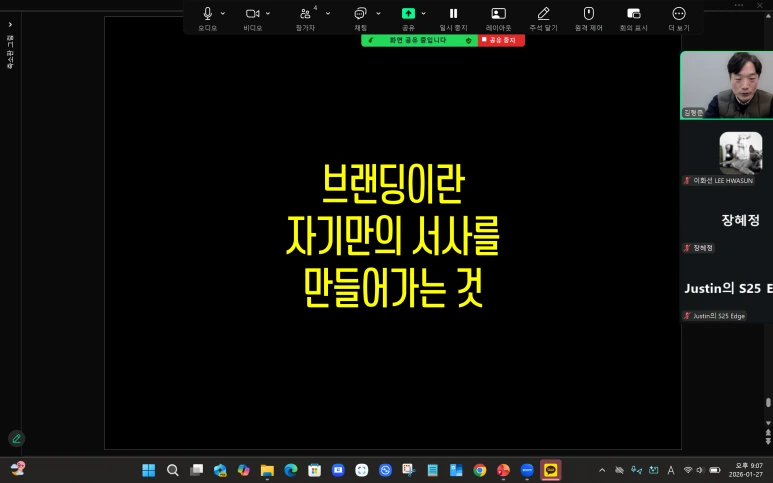Open Snipping Tool from the taskbar
The image size is (773, 483).
pos(408,470)
